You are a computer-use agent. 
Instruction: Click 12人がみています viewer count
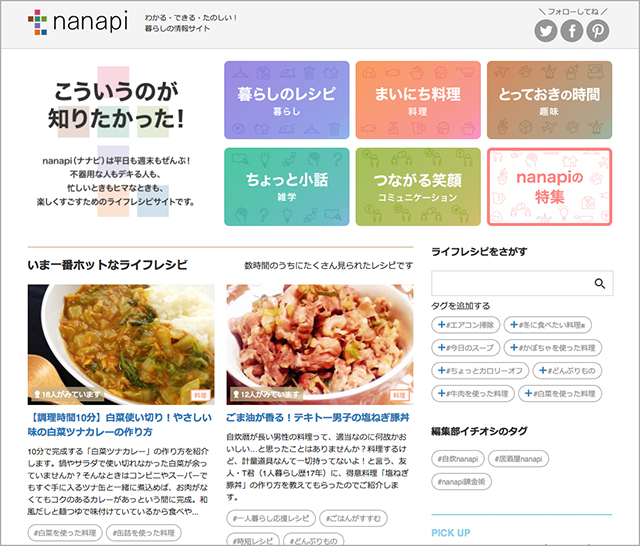pos(266,395)
